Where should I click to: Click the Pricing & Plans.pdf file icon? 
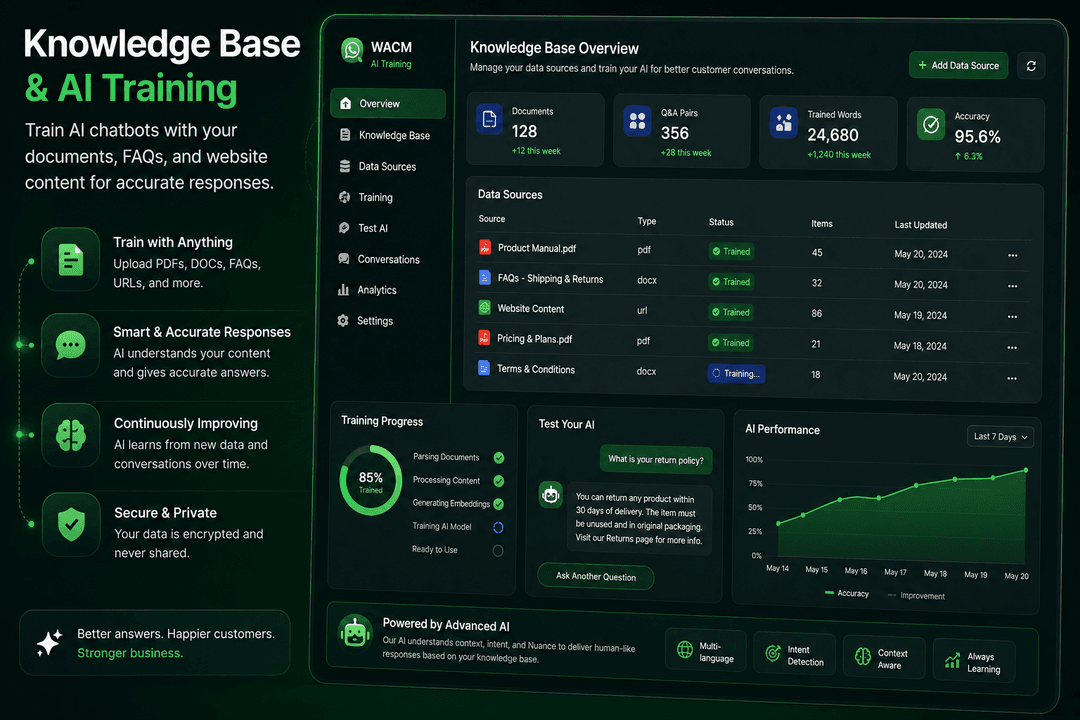(x=484, y=338)
